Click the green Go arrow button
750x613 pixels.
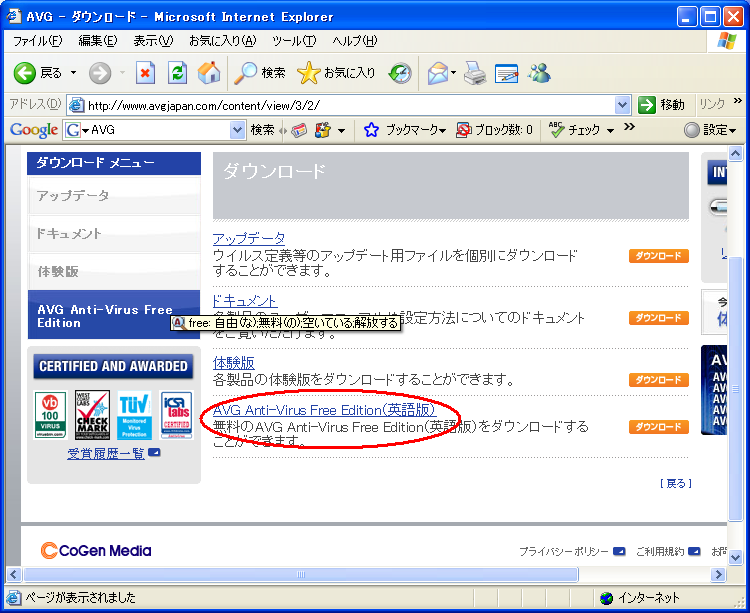(647, 105)
